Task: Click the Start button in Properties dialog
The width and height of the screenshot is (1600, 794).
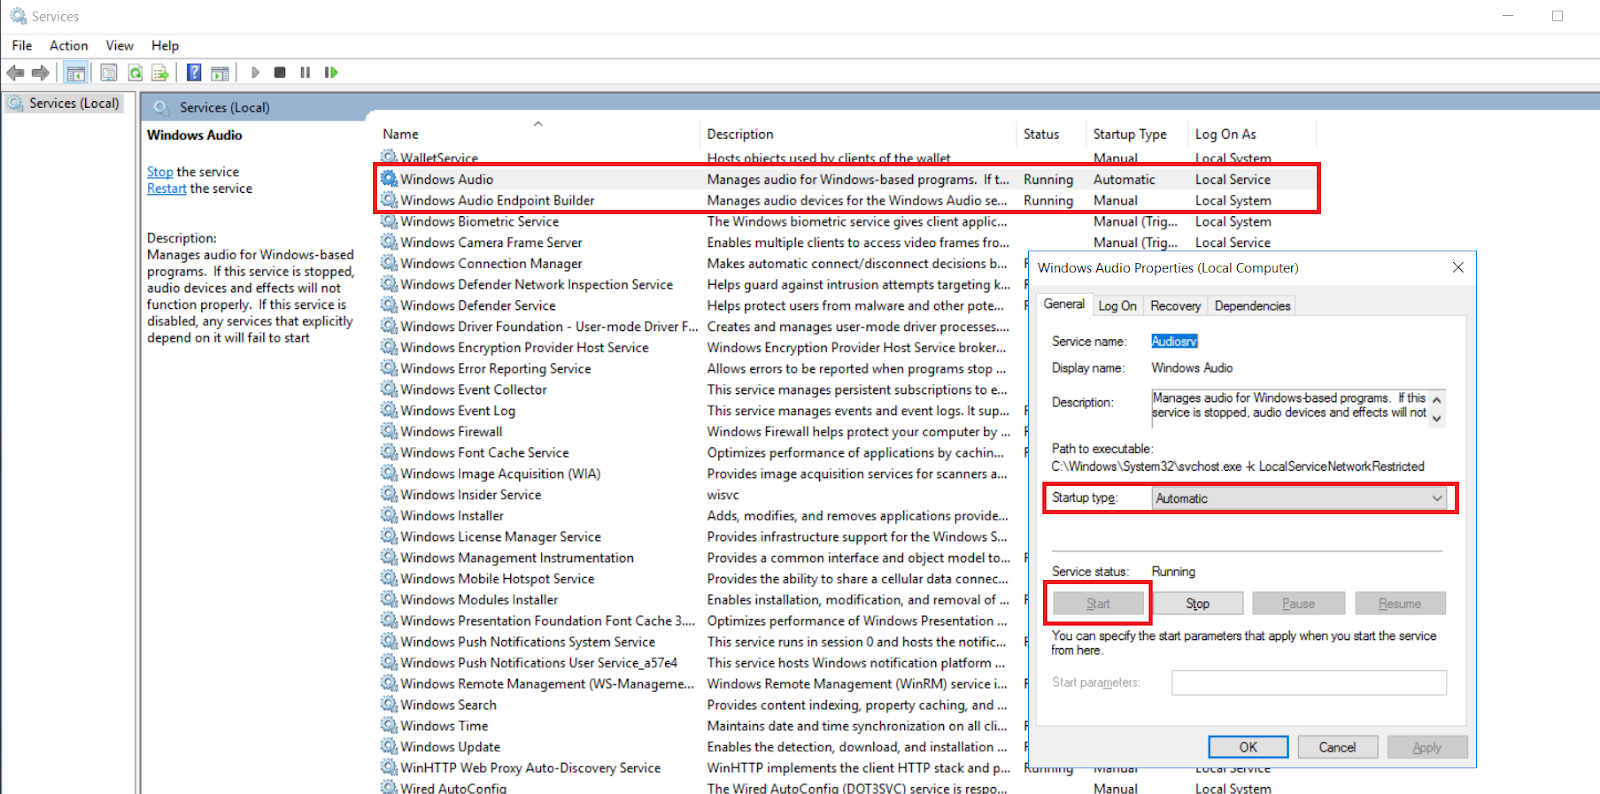Action: (x=1098, y=604)
